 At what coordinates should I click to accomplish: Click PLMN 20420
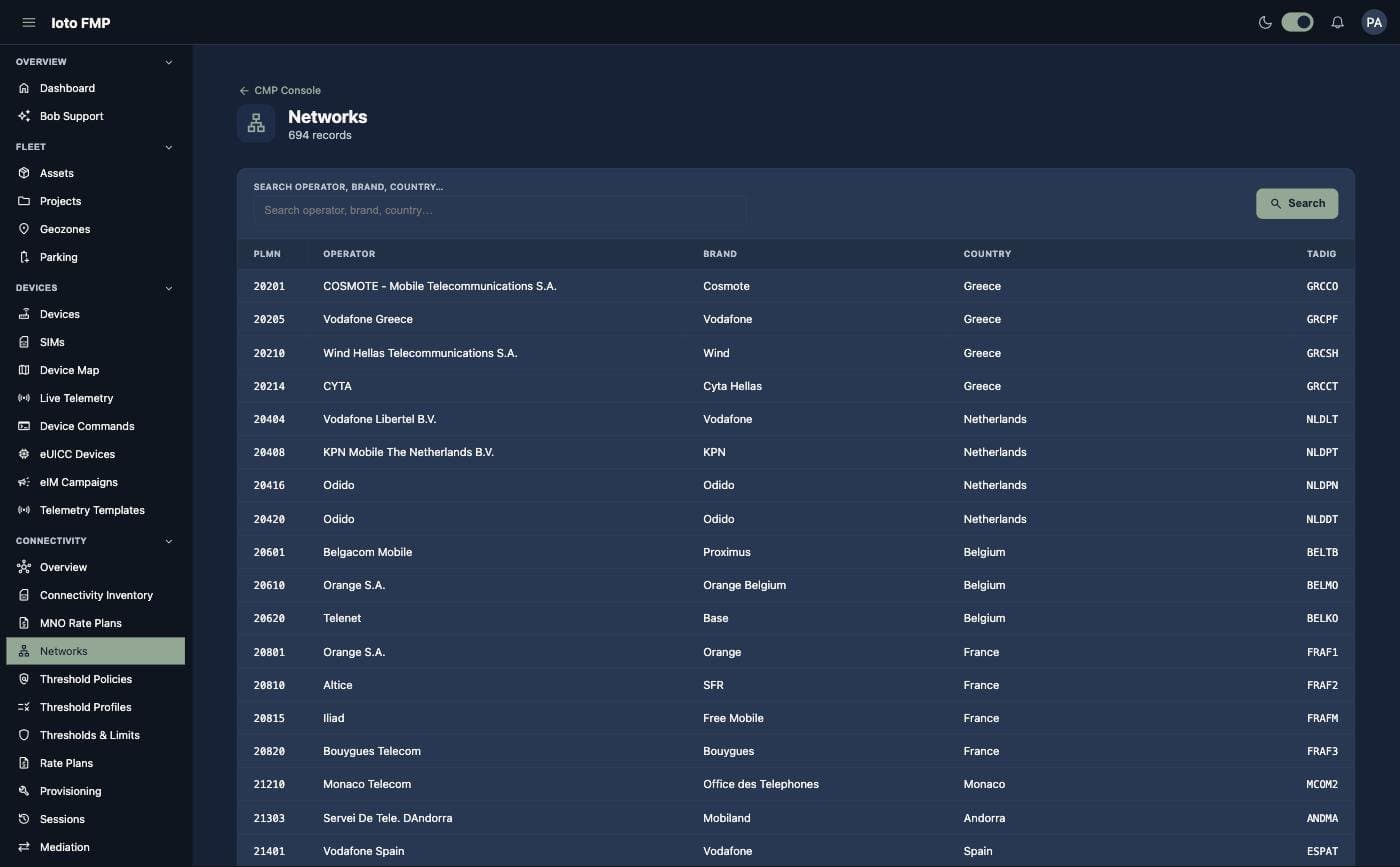(269, 519)
